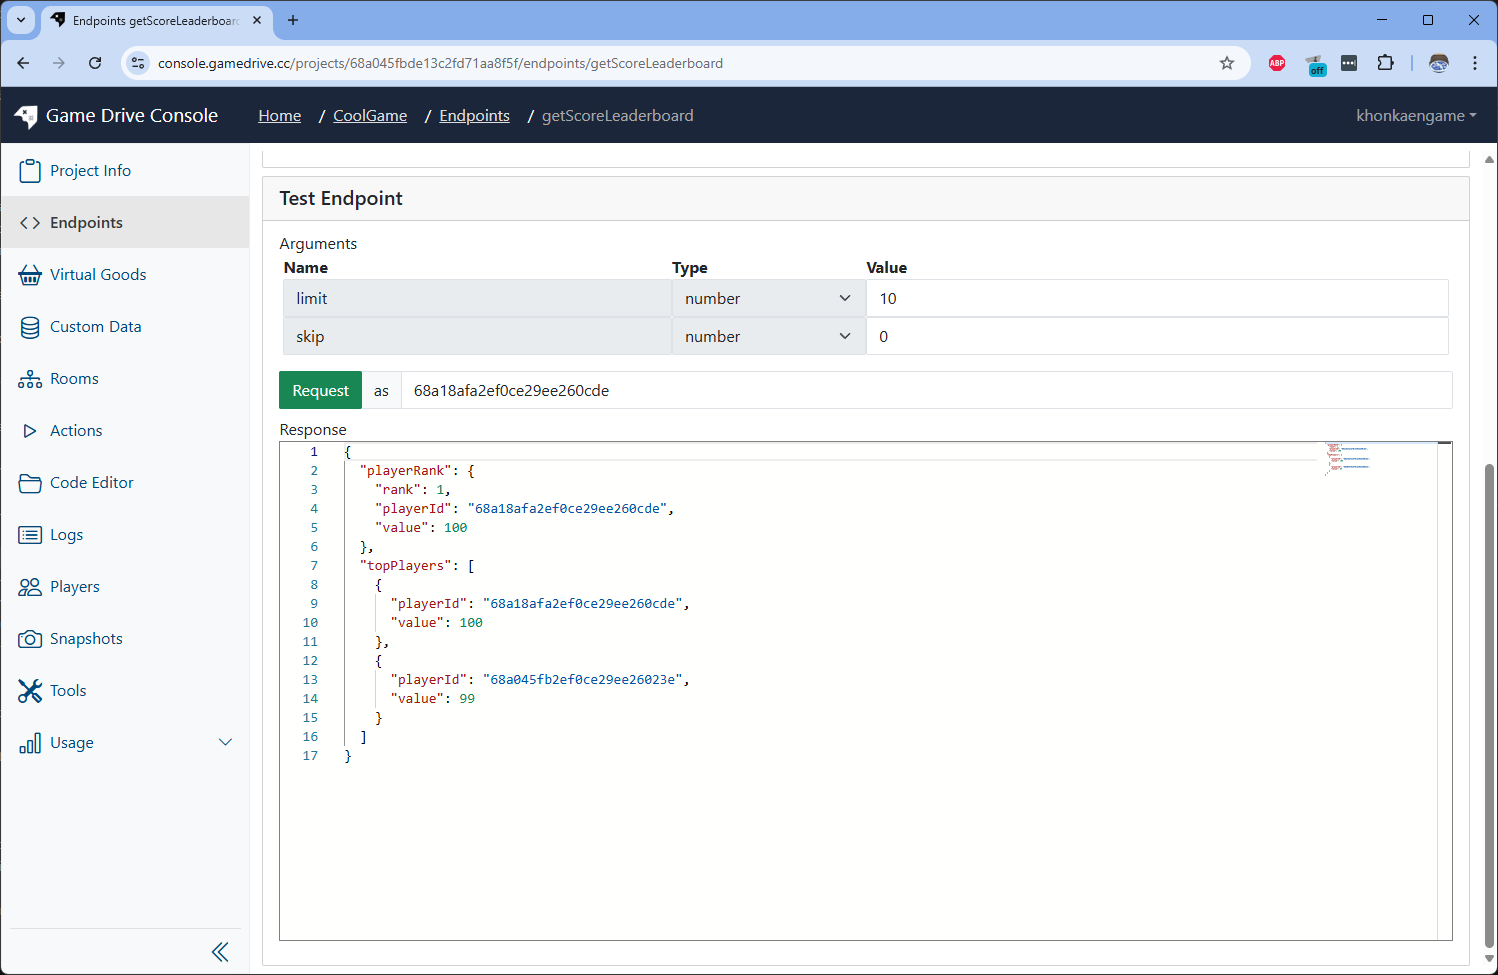
Task: Open the Custom Data section
Action: point(95,326)
